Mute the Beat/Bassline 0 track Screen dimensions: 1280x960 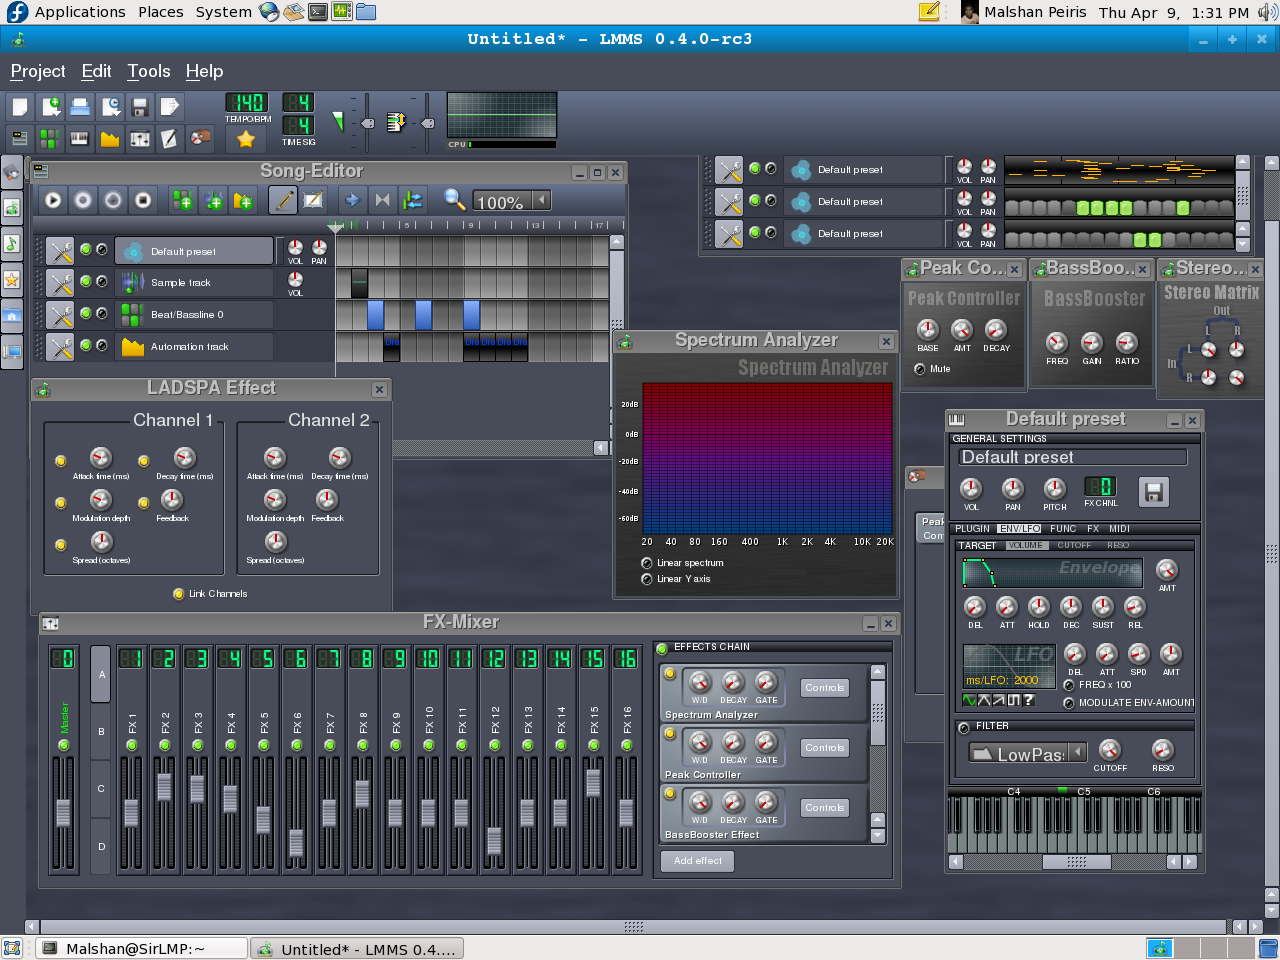click(x=86, y=315)
